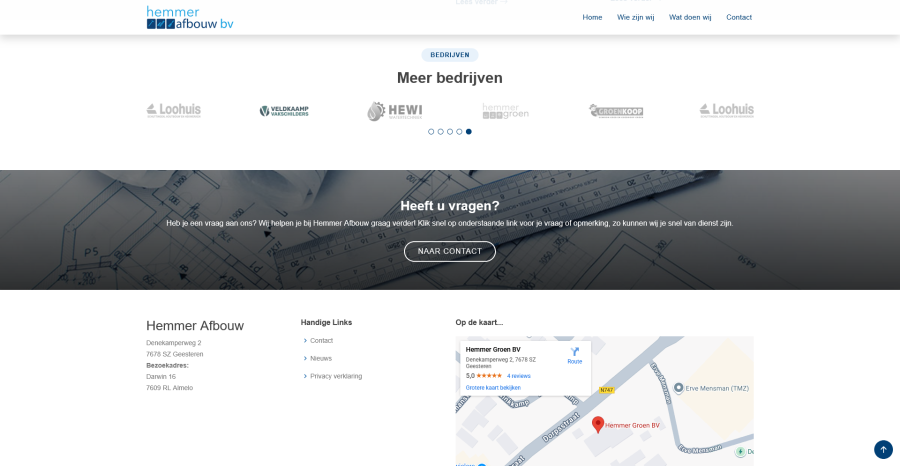Screen dimensions: 900x466
Task: Open the 4 reviews link on map card
Action: [x=518, y=376]
